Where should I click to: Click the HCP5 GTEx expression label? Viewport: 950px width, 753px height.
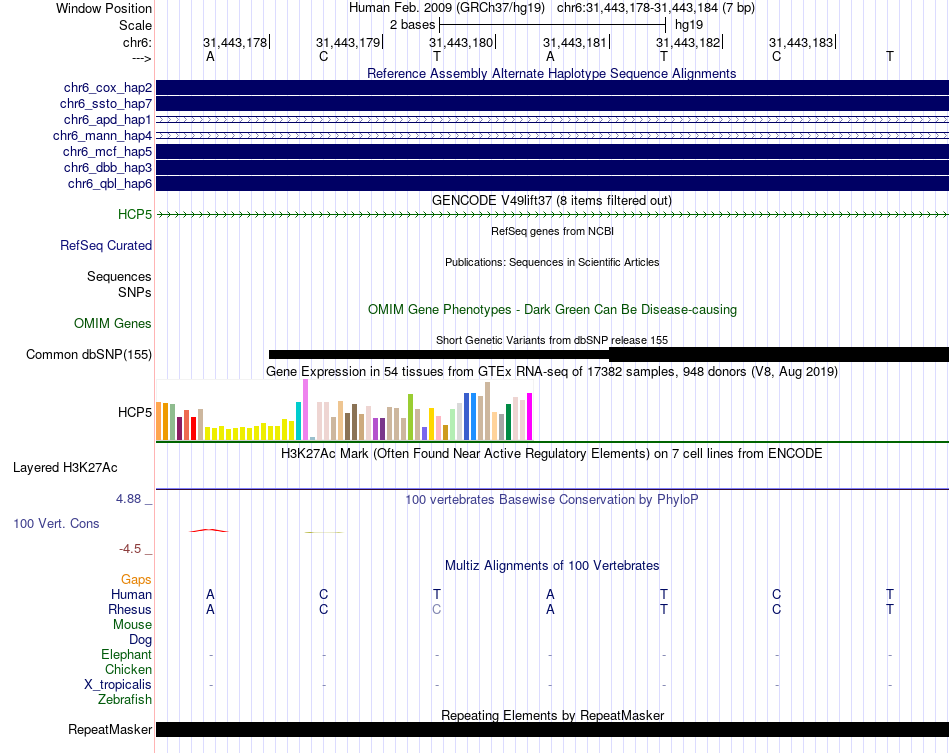coord(135,413)
